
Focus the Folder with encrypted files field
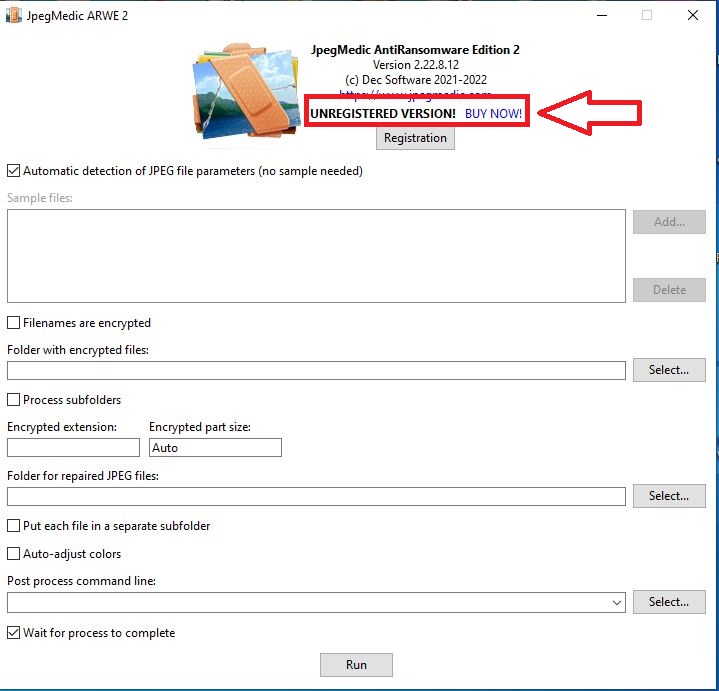(316, 370)
